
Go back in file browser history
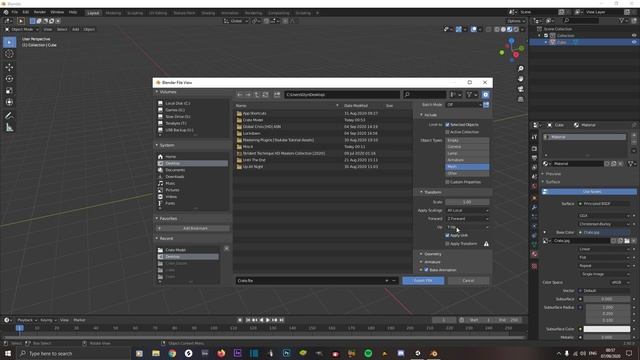pyautogui.click(x=240, y=95)
